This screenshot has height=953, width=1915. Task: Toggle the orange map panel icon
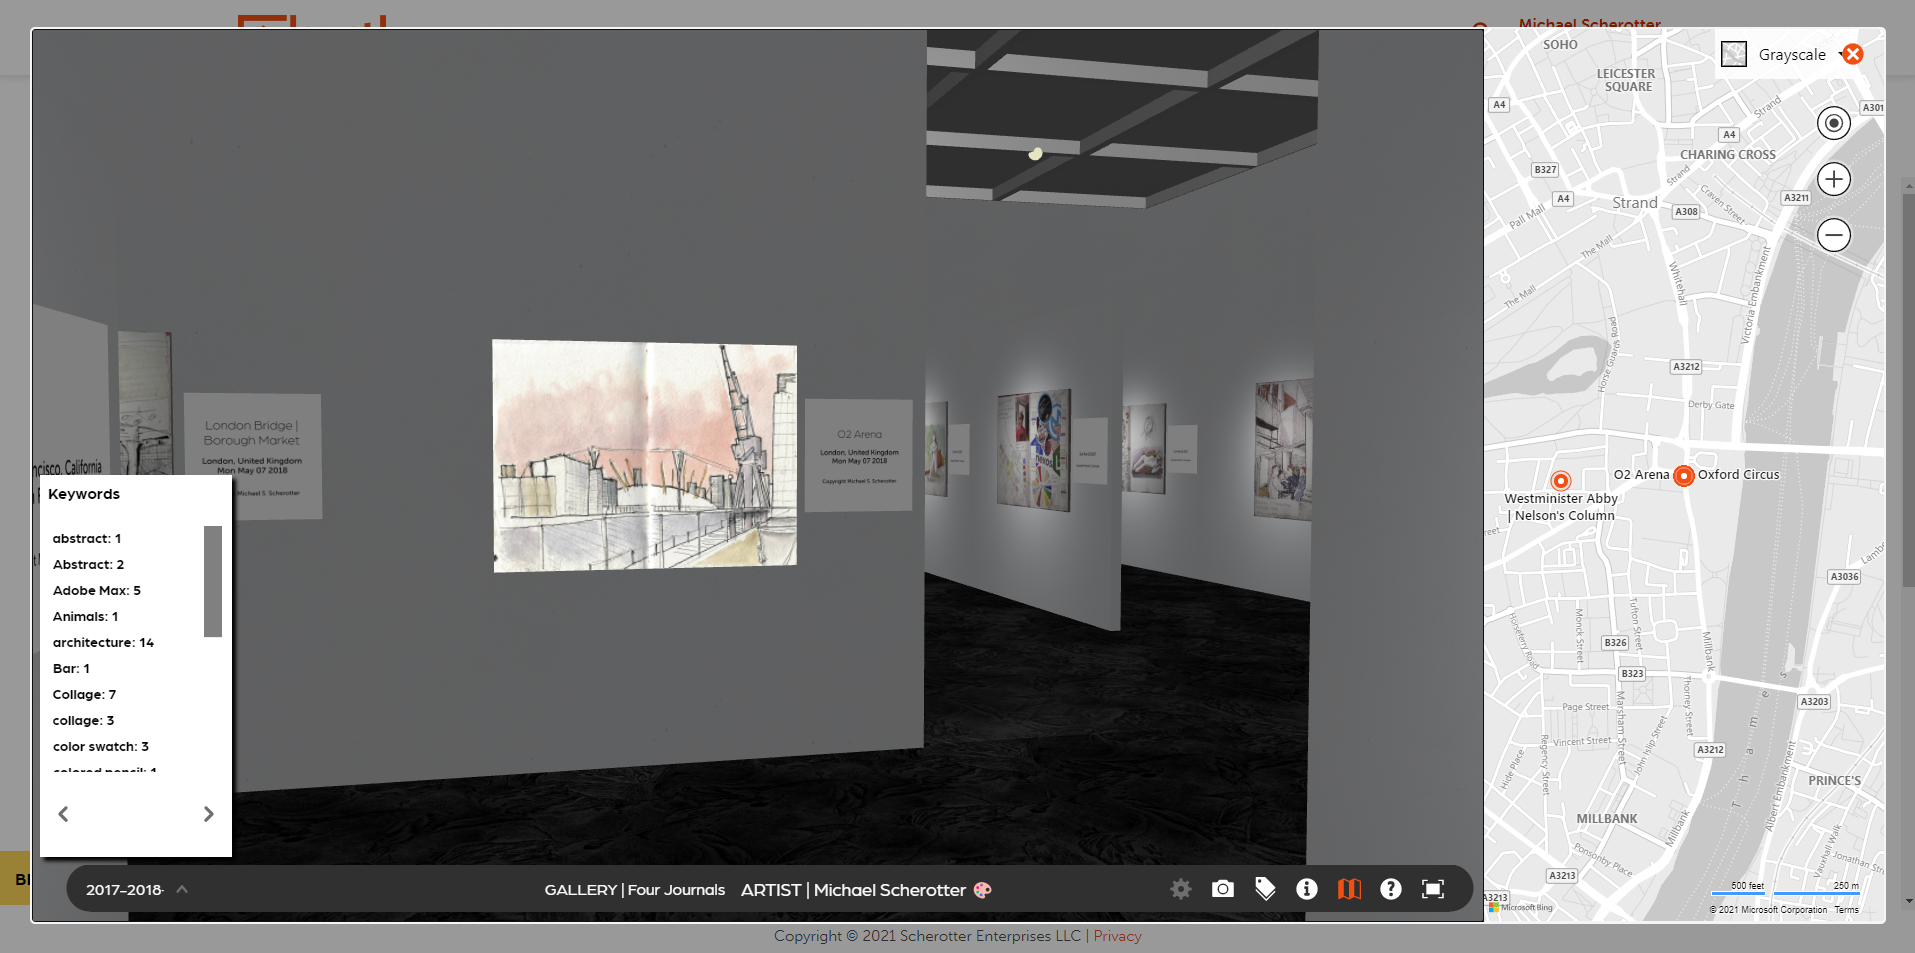pyautogui.click(x=1349, y=889)
